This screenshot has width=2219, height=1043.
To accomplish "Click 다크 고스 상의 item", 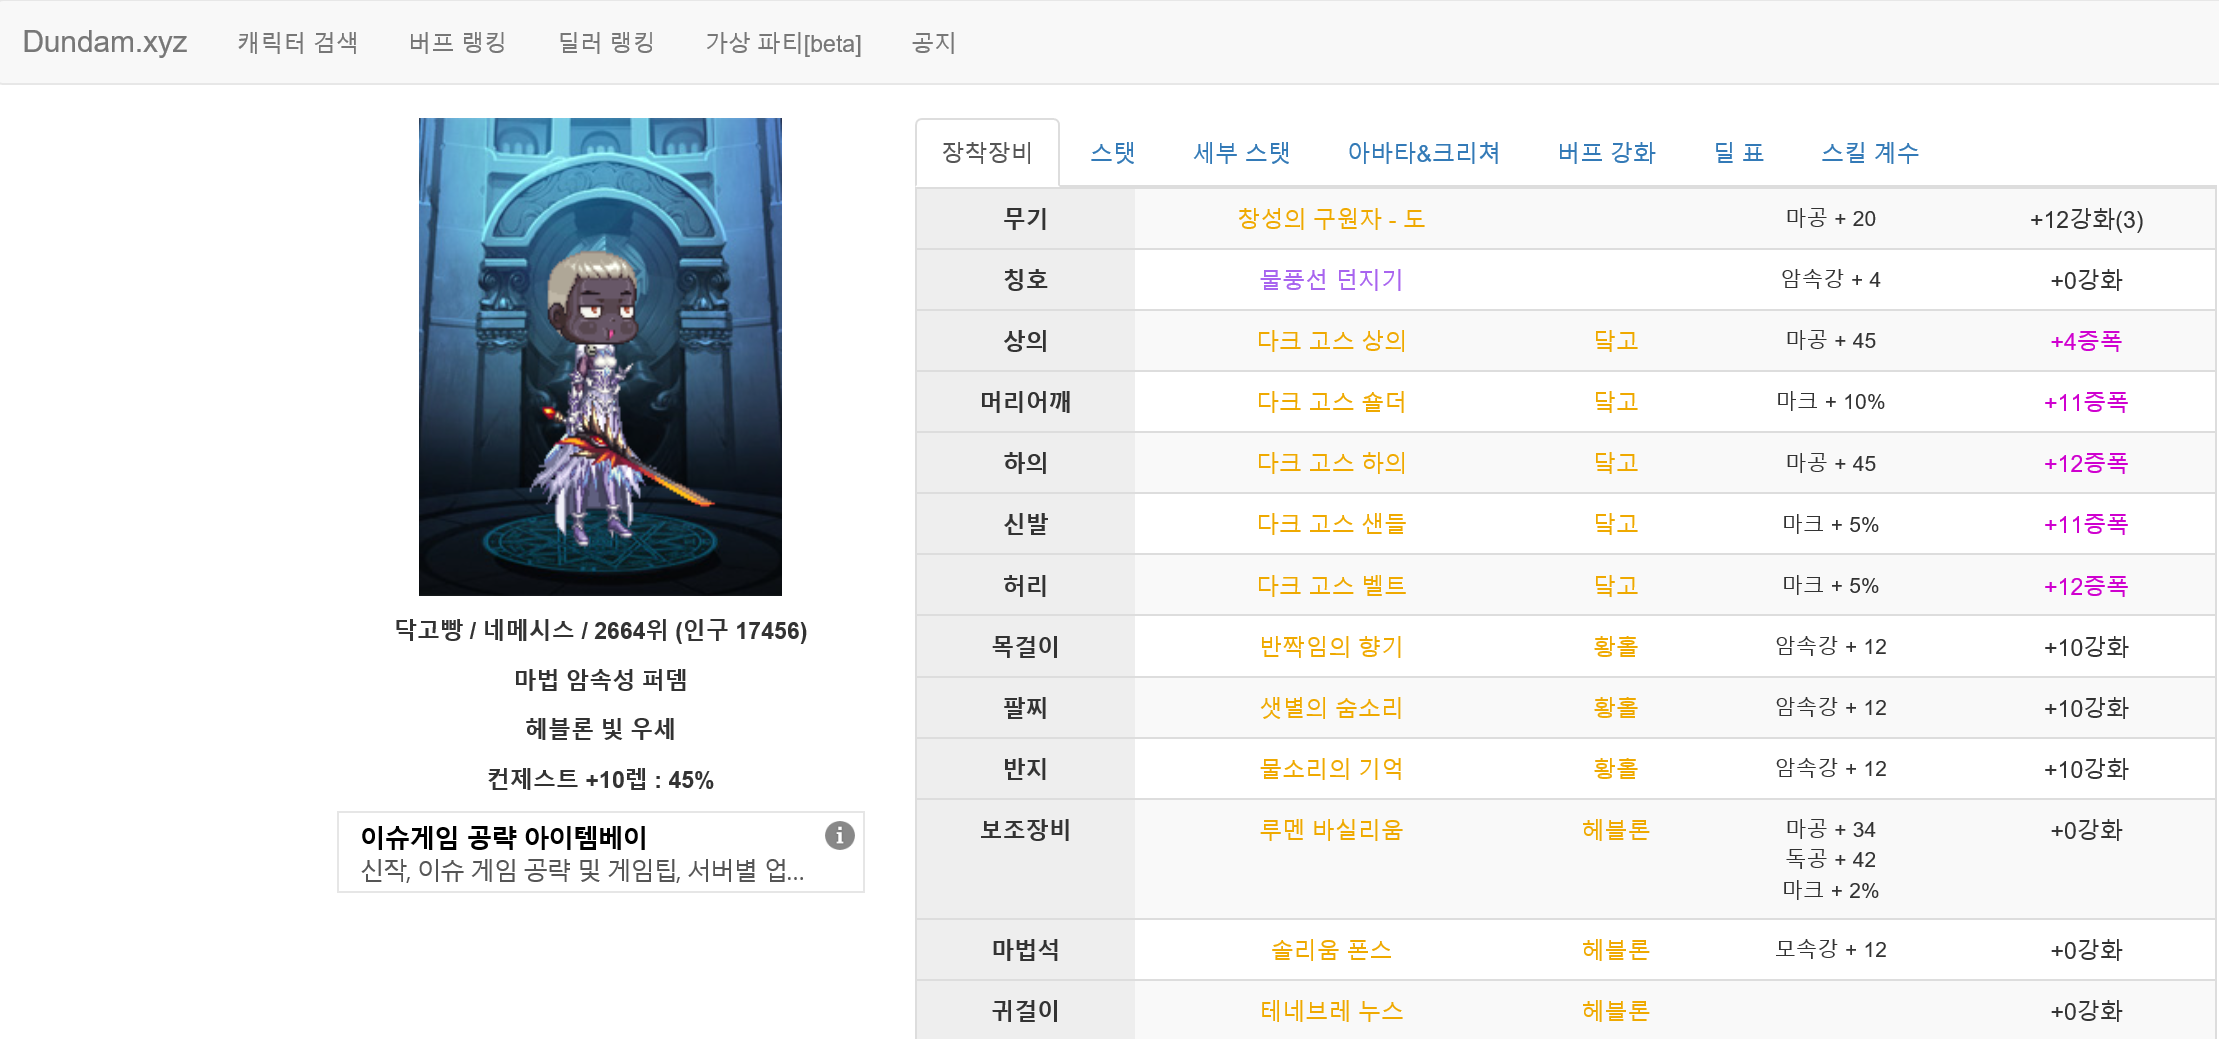I will tap(1331, 341).
